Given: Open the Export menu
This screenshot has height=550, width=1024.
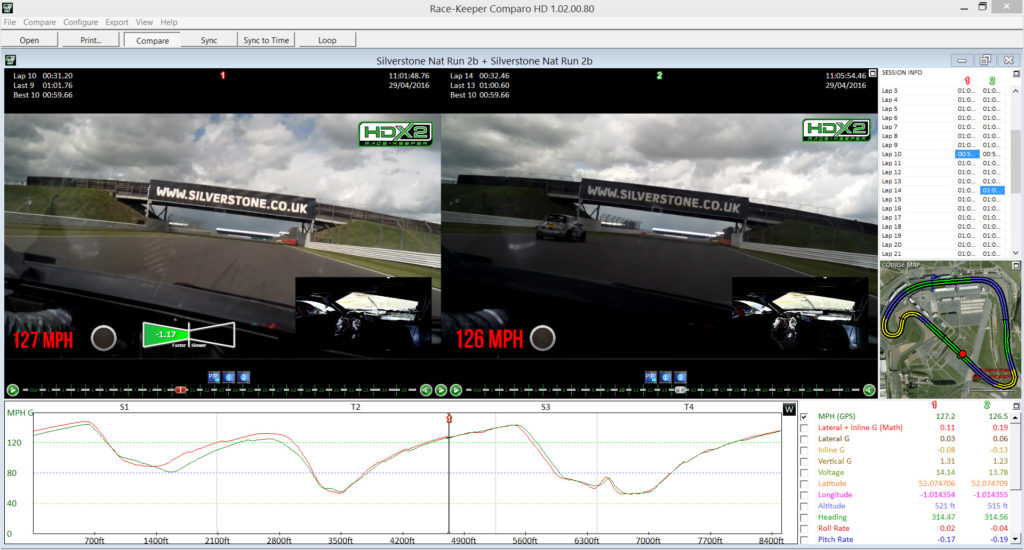Looking at the screenshot, I should 117,22.
